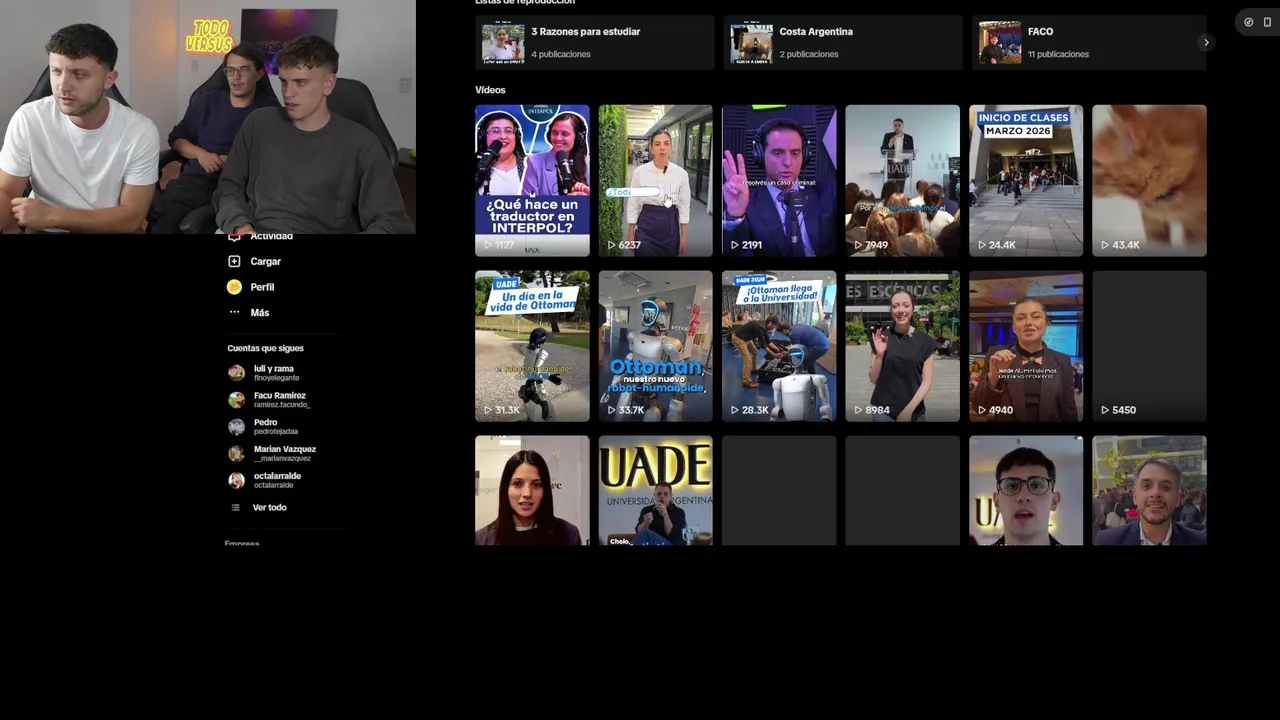Click the circular icon at top-right corner
The image size is (1280, 720).
tap(1248, 22)
